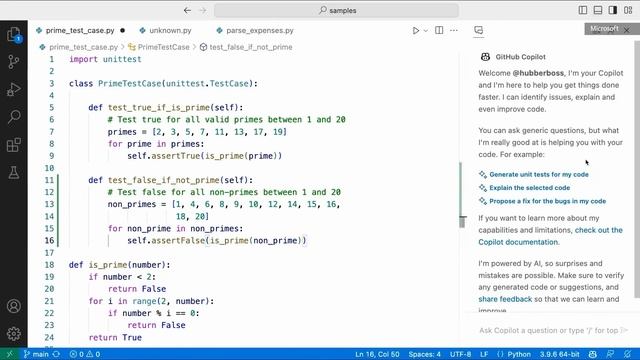Toggle the secondary side bar visibility
The width and height of the screenshot is (640, 360).
tap(613, 11)
